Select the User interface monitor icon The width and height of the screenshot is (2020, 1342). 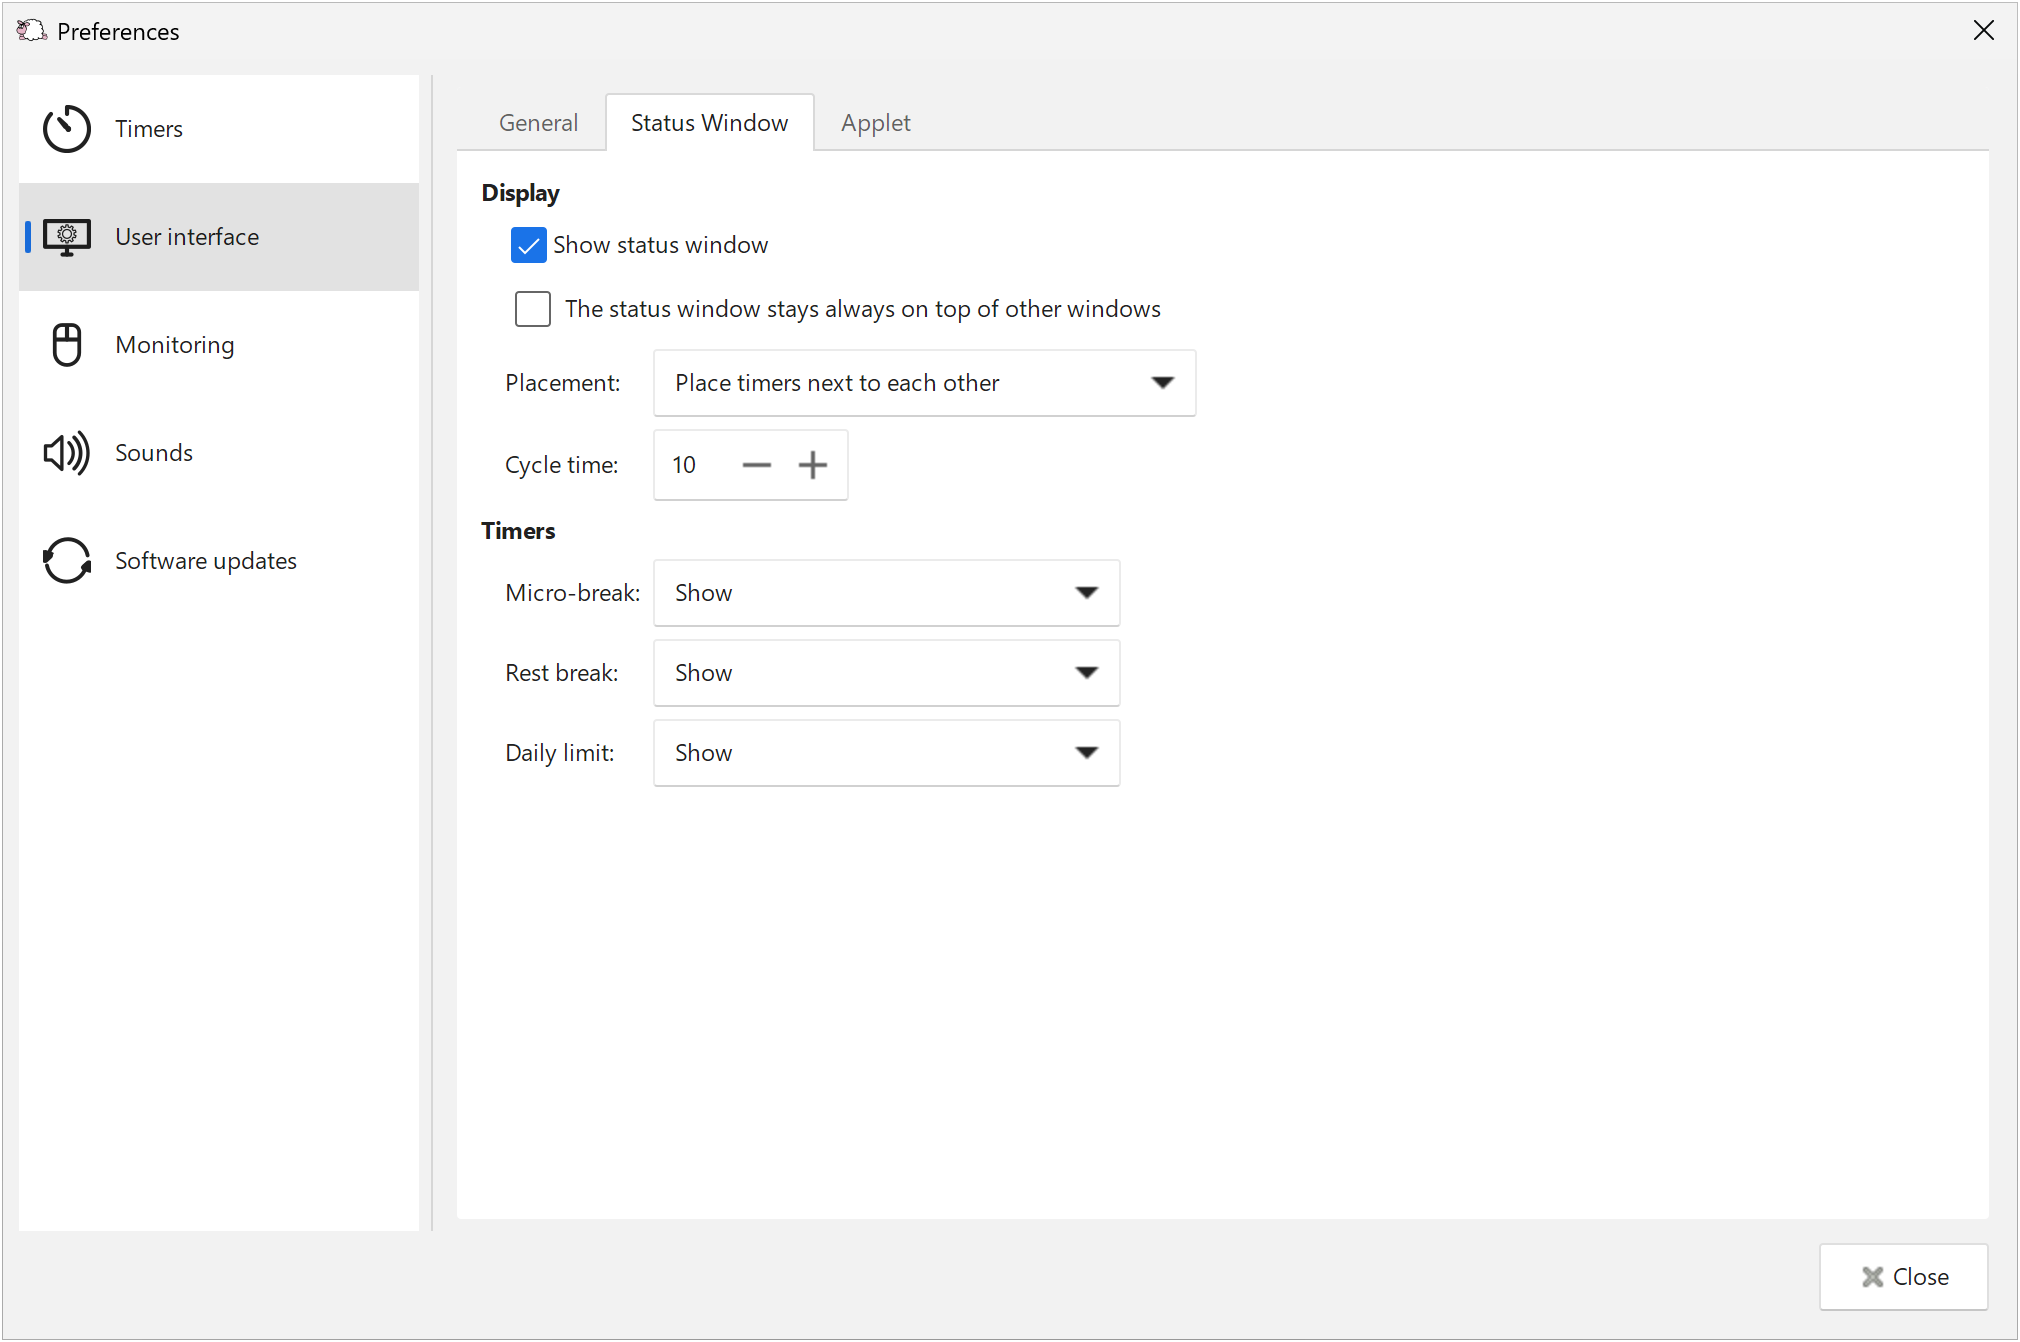67,237
